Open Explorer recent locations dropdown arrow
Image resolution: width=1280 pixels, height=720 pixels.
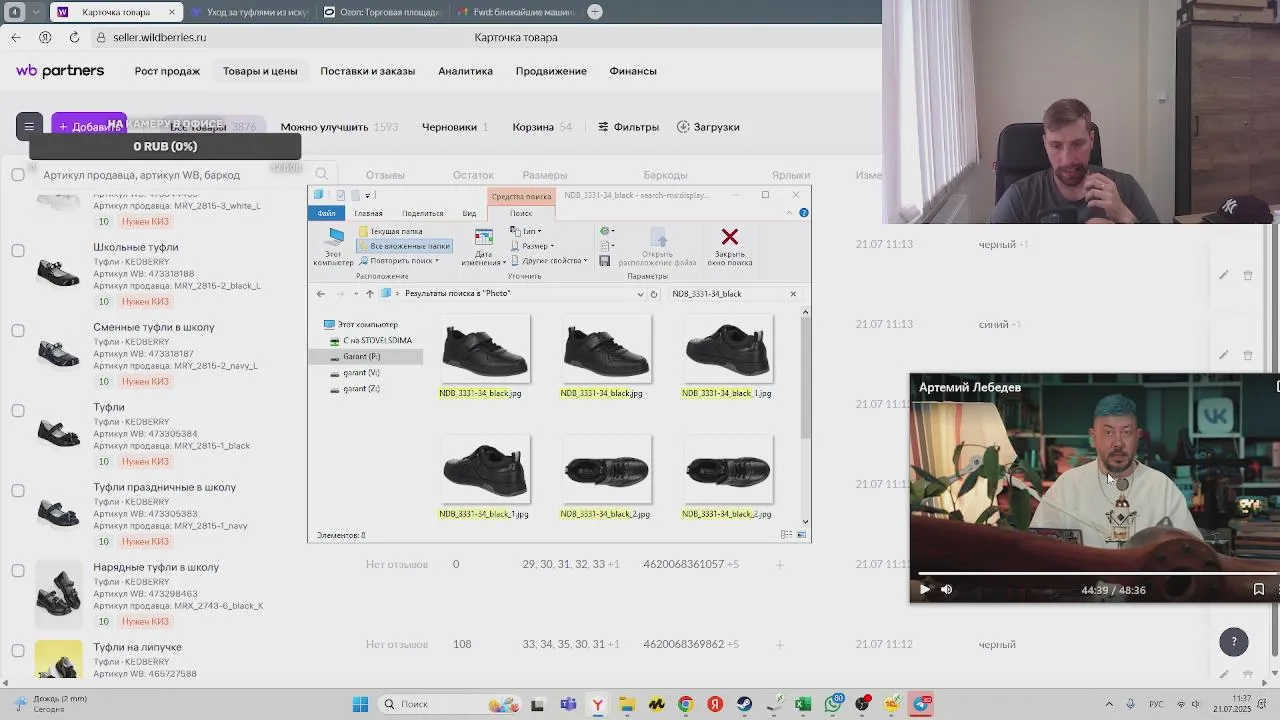[355, 294]
